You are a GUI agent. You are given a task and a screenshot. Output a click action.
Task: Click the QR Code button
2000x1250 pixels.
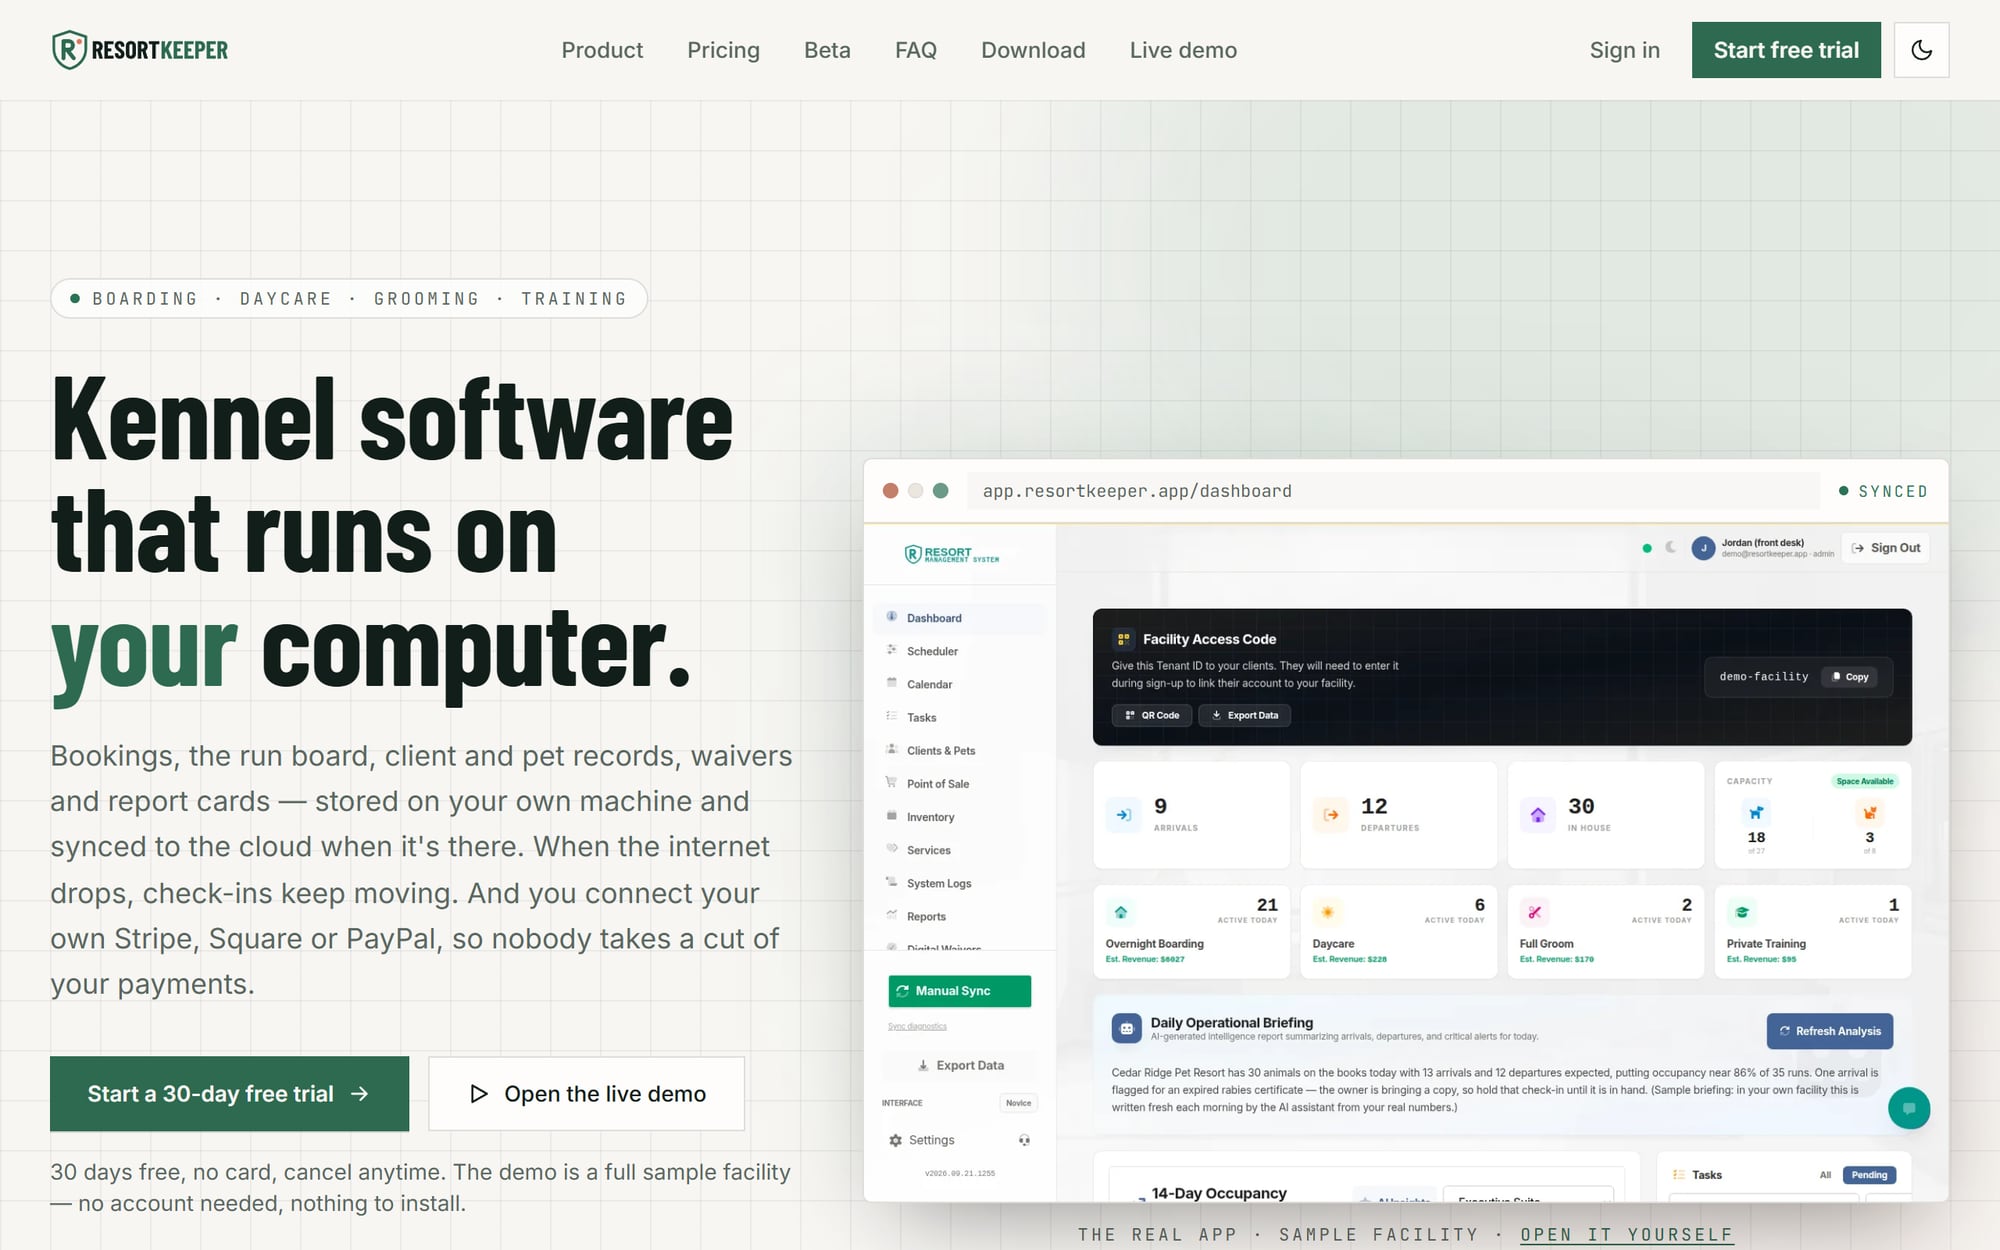tap(1152, 715)
